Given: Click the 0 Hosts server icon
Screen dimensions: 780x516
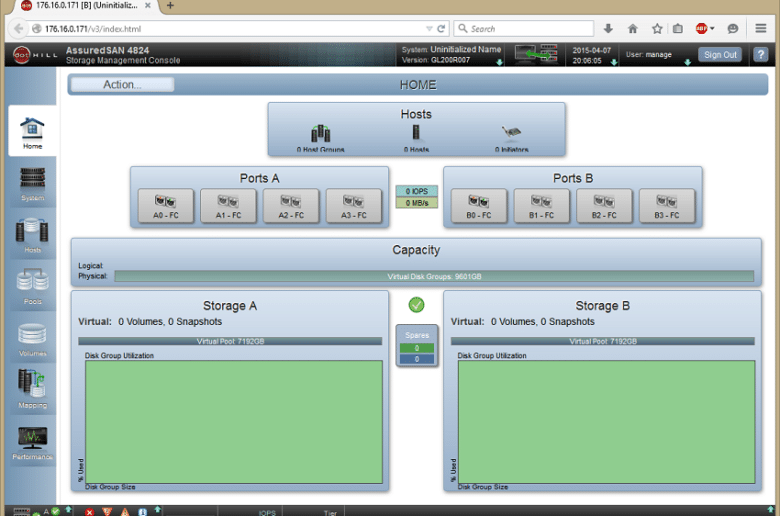Looking at the screenshot, I should 416,132.
